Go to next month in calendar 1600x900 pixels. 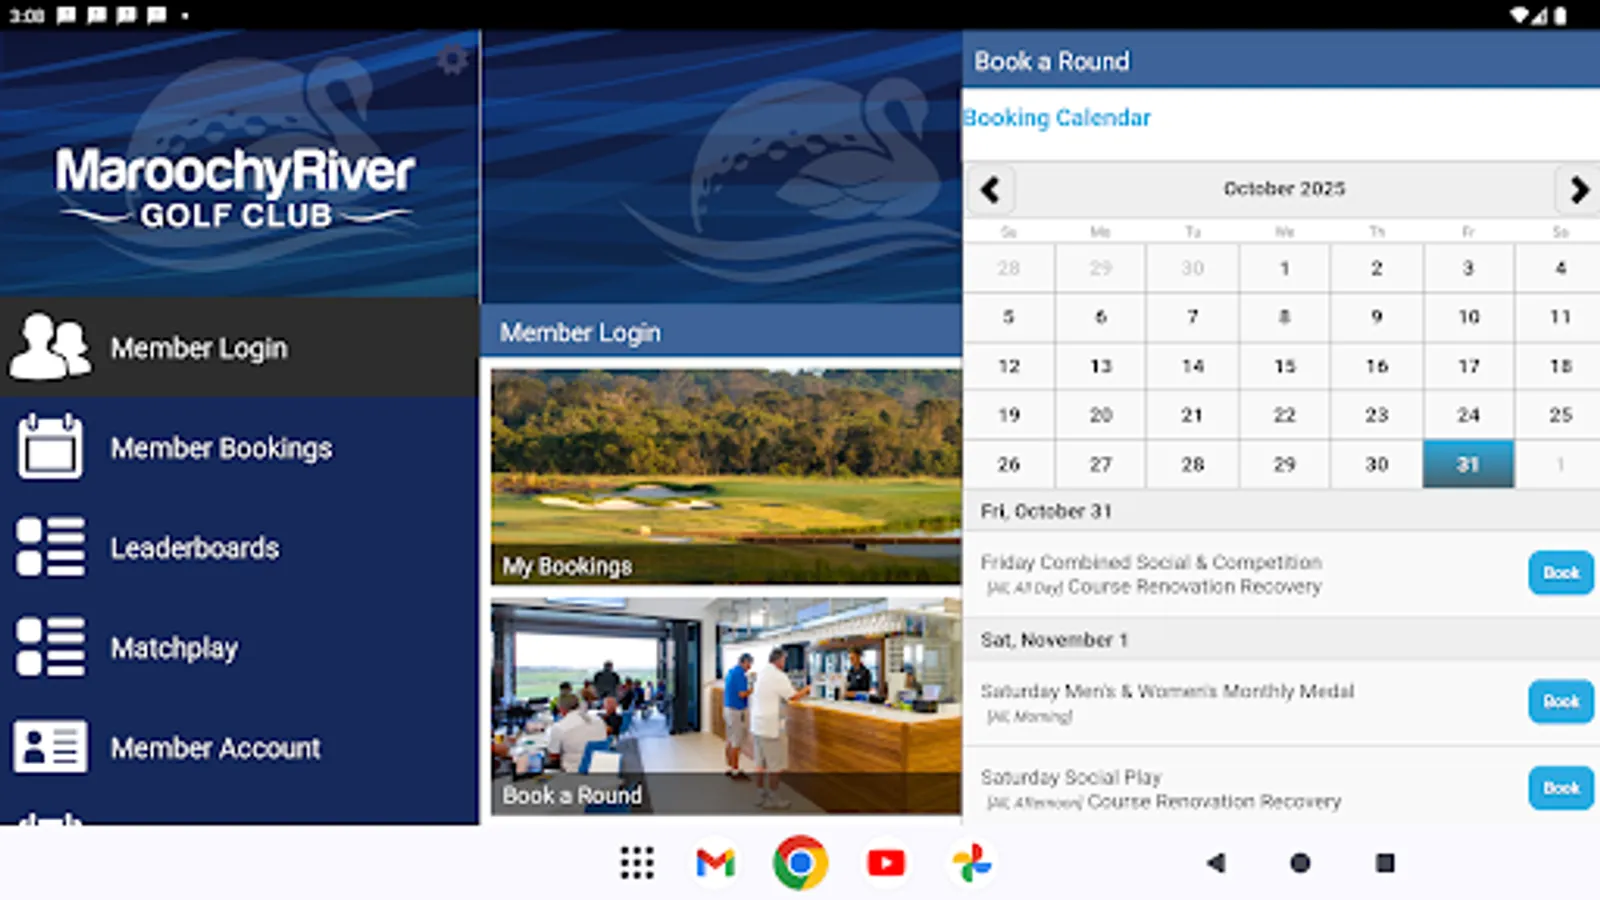1578,189
